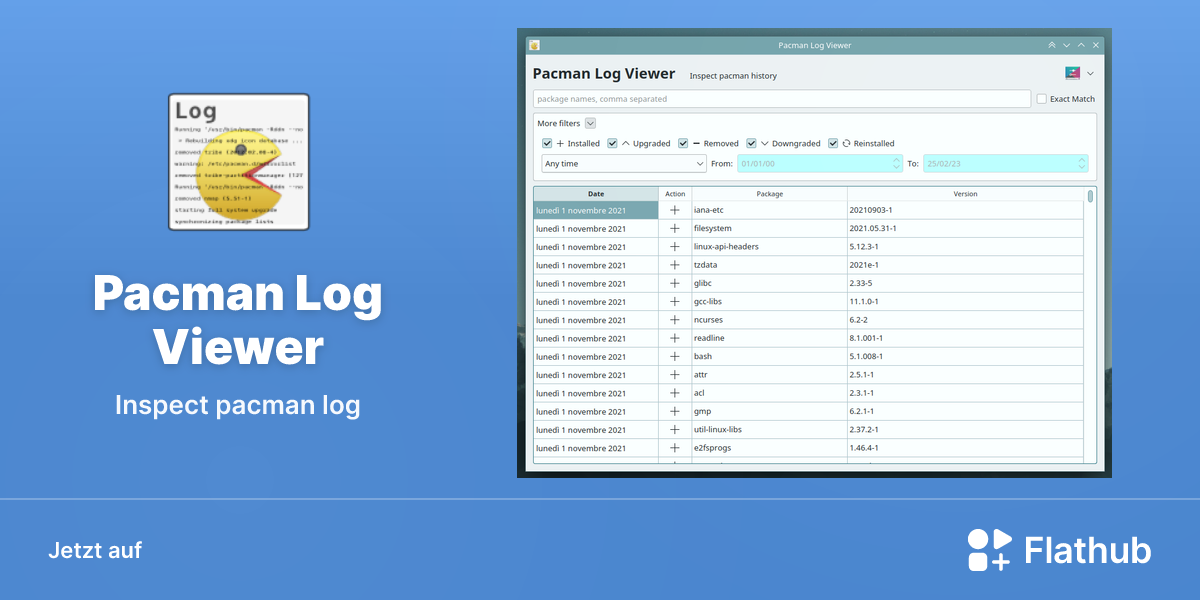This screenshot has height=600, width=1200.
Task: Click the app icon in the window title bar
Action: point(534,45)
